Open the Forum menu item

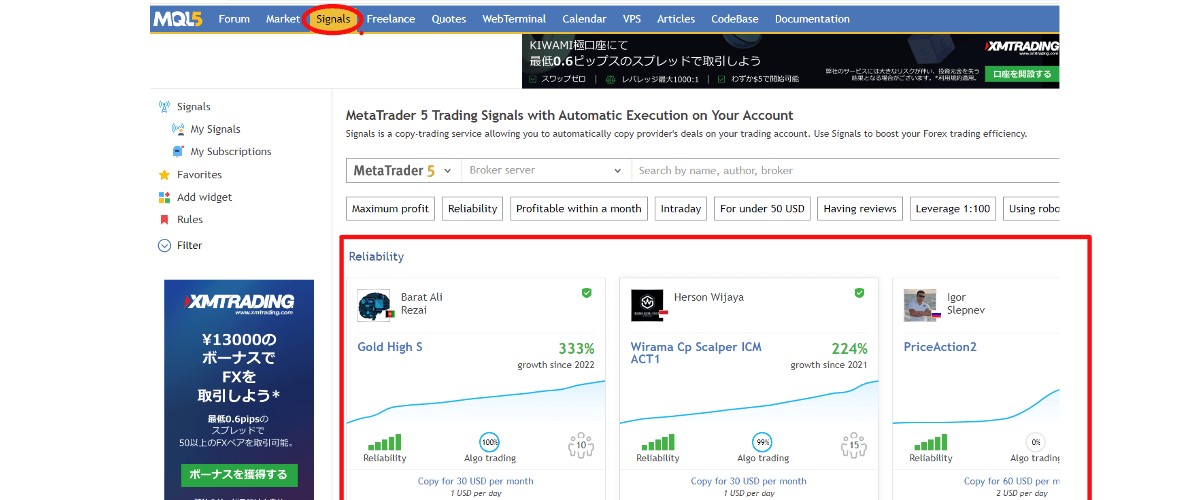[234, 19]
